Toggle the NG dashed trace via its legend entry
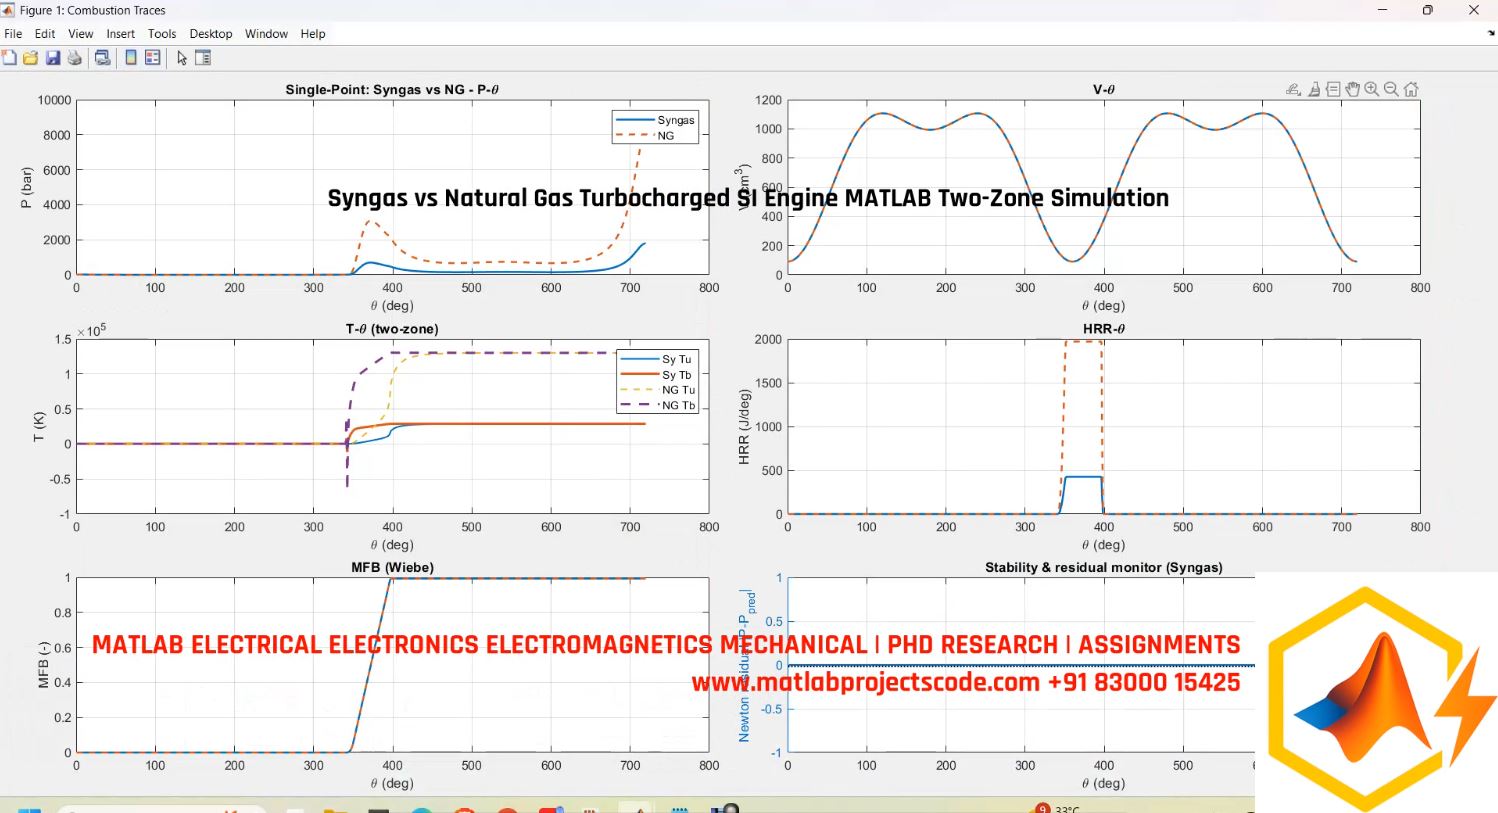 point(664,133)
